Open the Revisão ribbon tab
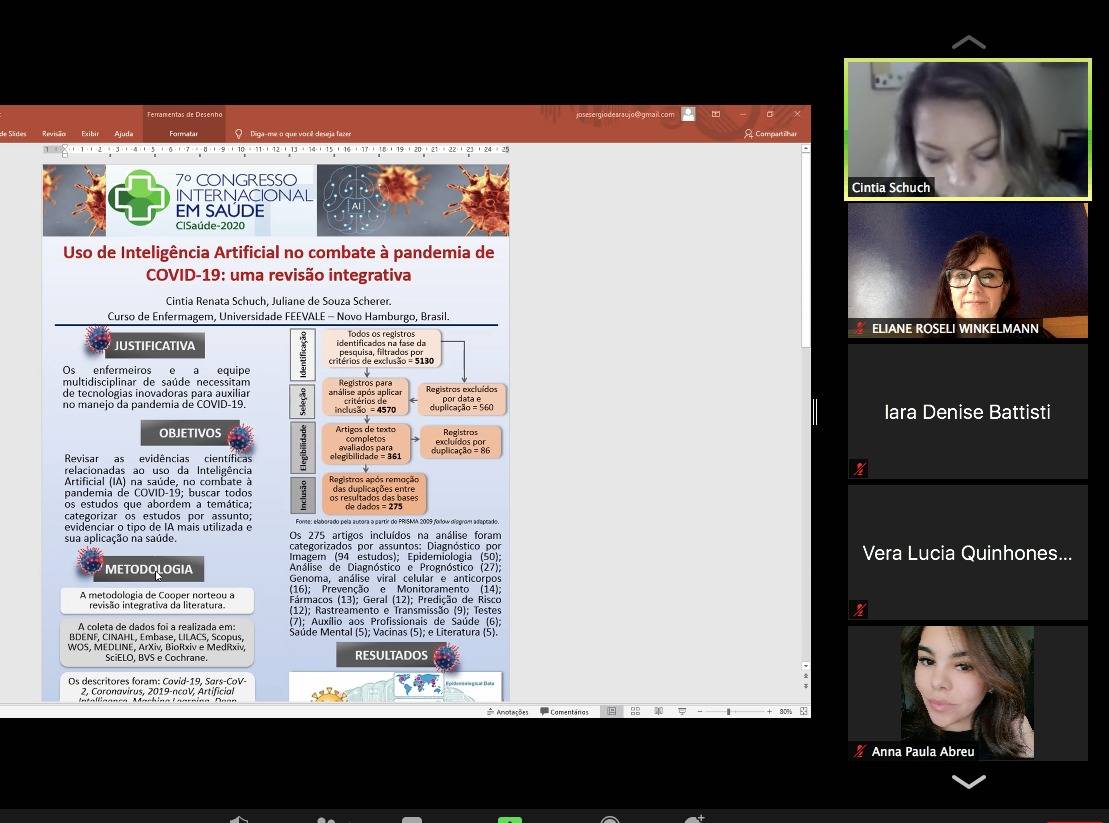The image size is (1109, 823). tap(54, 134)
